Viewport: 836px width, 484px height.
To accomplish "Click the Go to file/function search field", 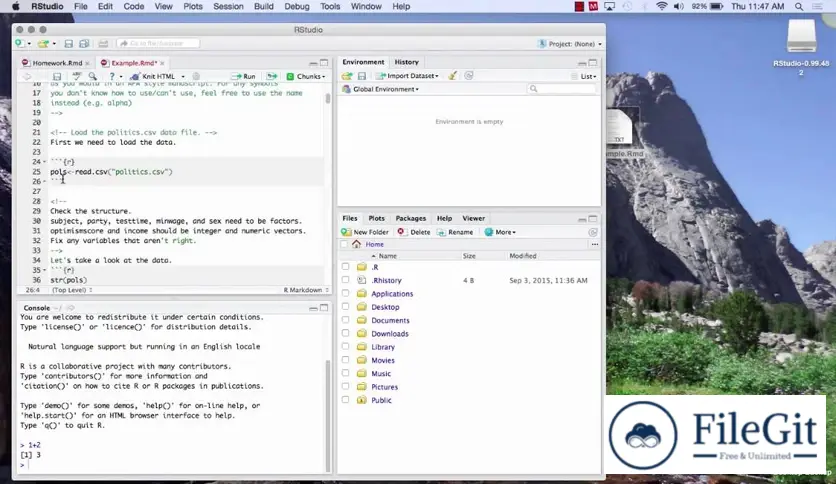I will click(x=158, y=43).
